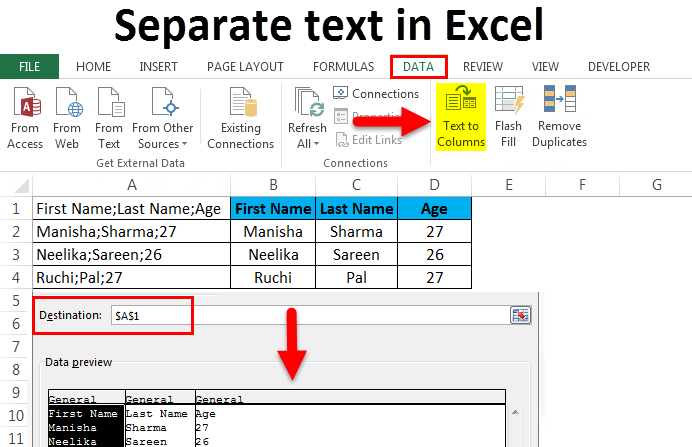Select row 1 header

pyautogui.click(x=16, y=208)
